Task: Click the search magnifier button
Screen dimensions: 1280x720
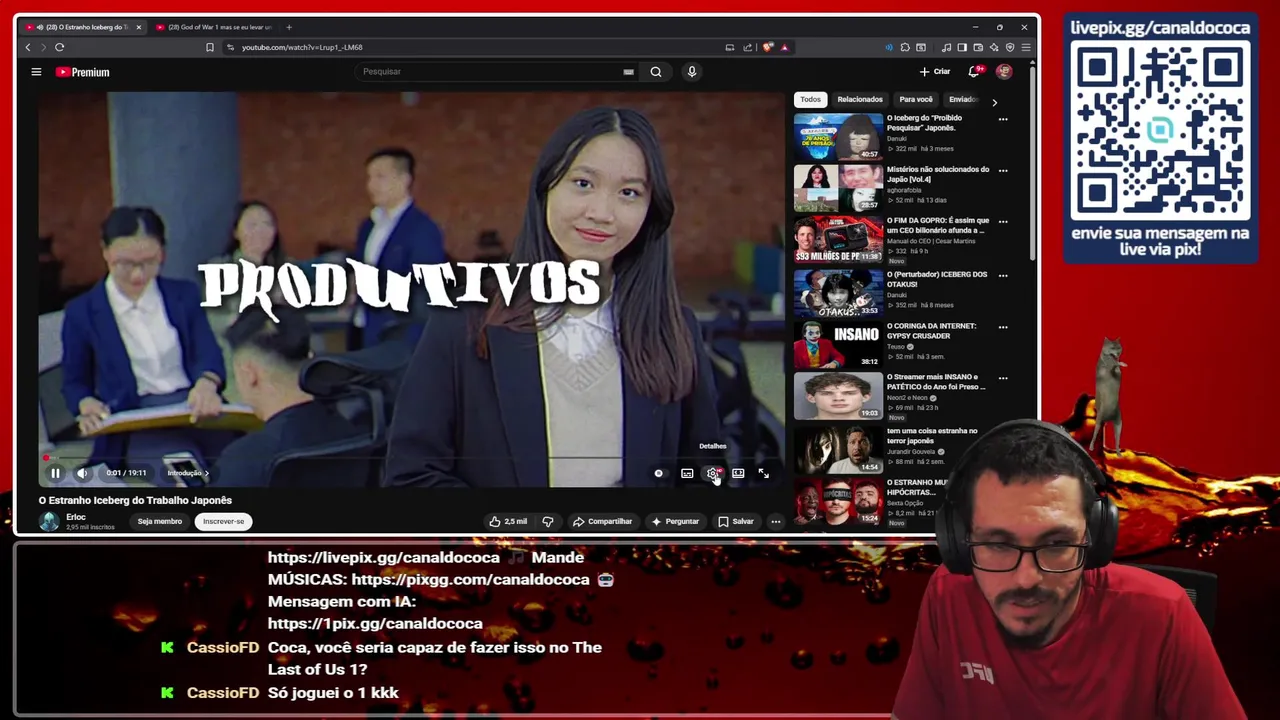Action: coord(656,72)
